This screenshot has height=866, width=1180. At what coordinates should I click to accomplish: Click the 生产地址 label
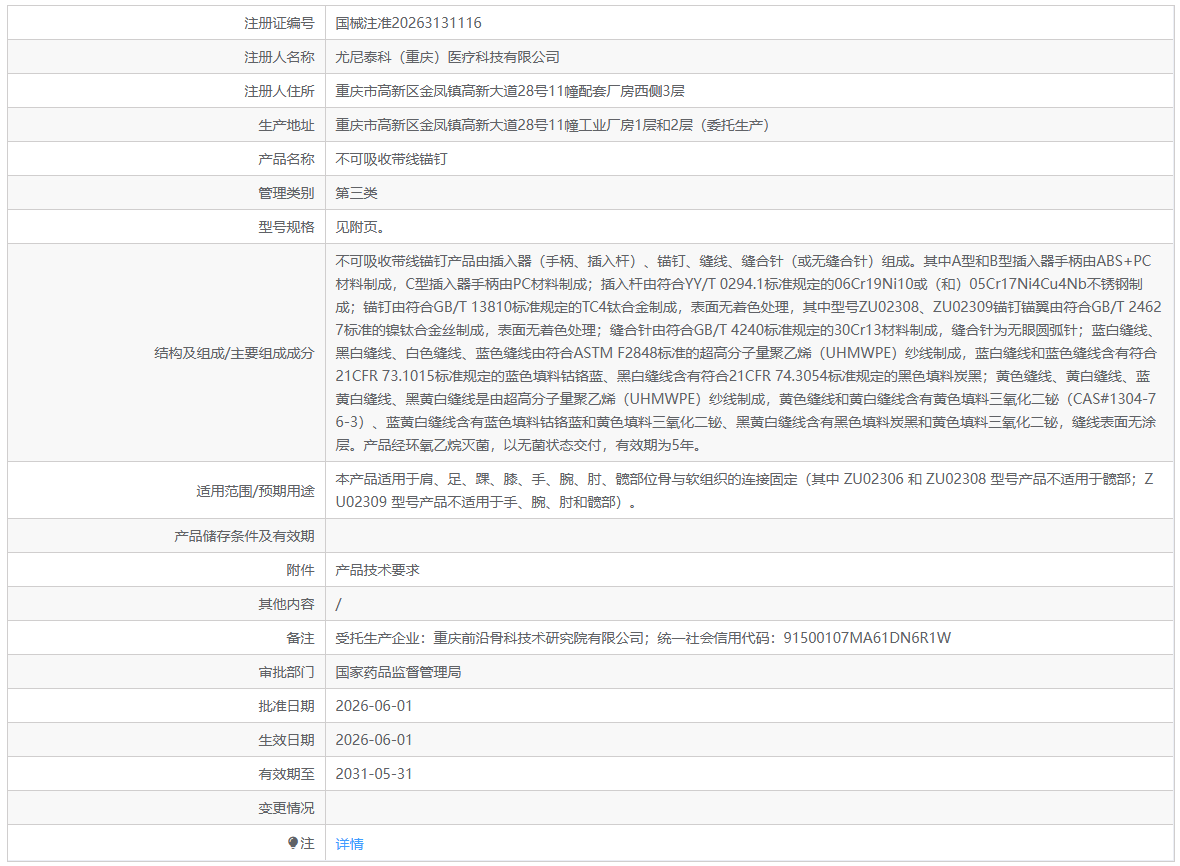tap(286, 125)
